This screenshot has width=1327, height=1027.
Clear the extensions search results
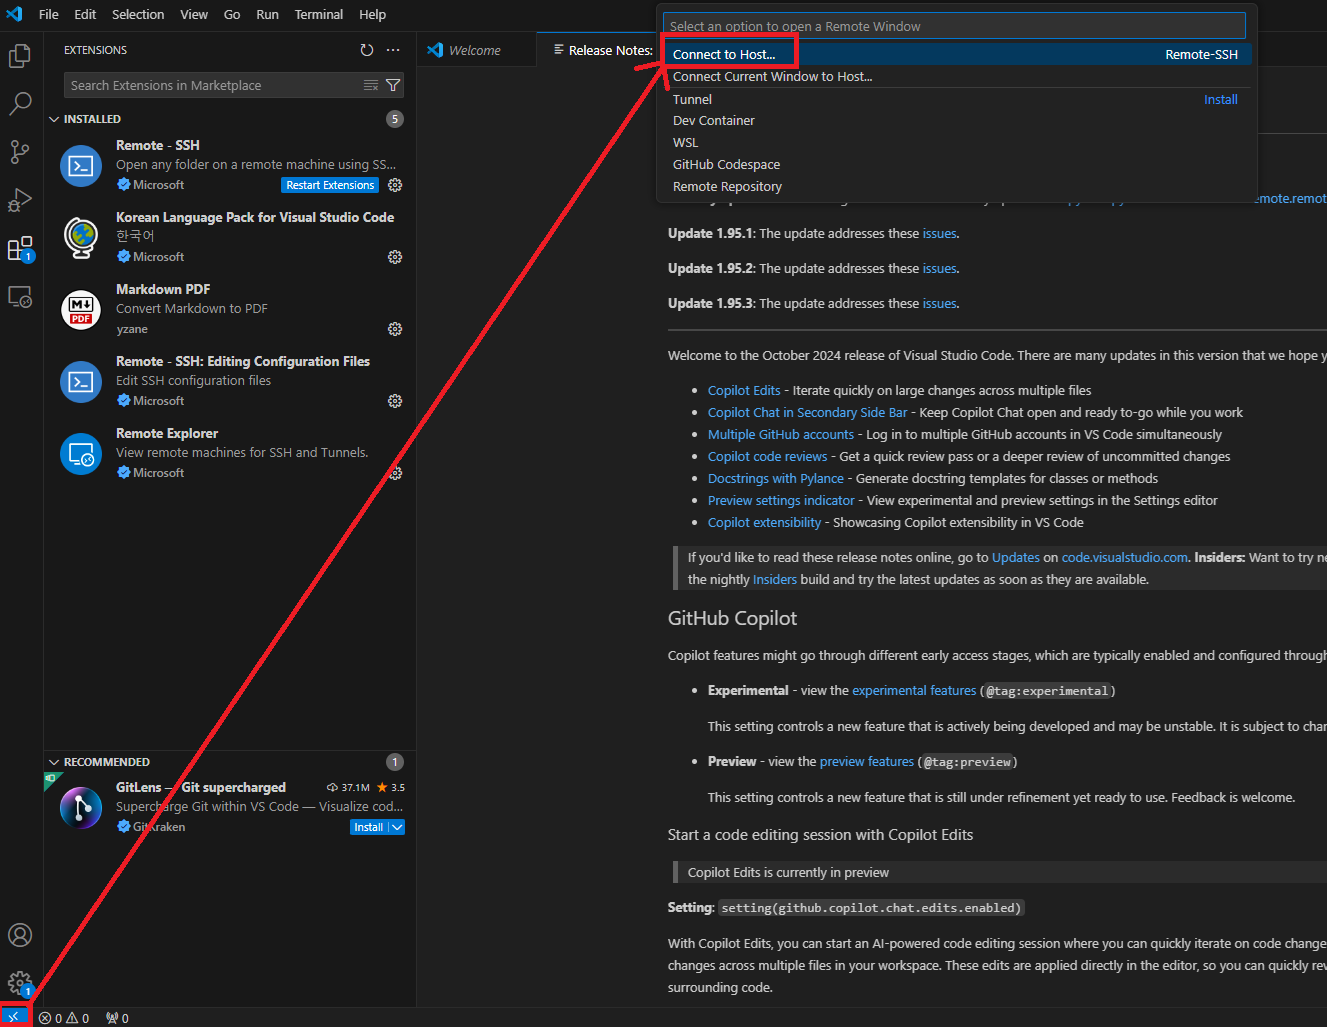[x=371, y=85]
